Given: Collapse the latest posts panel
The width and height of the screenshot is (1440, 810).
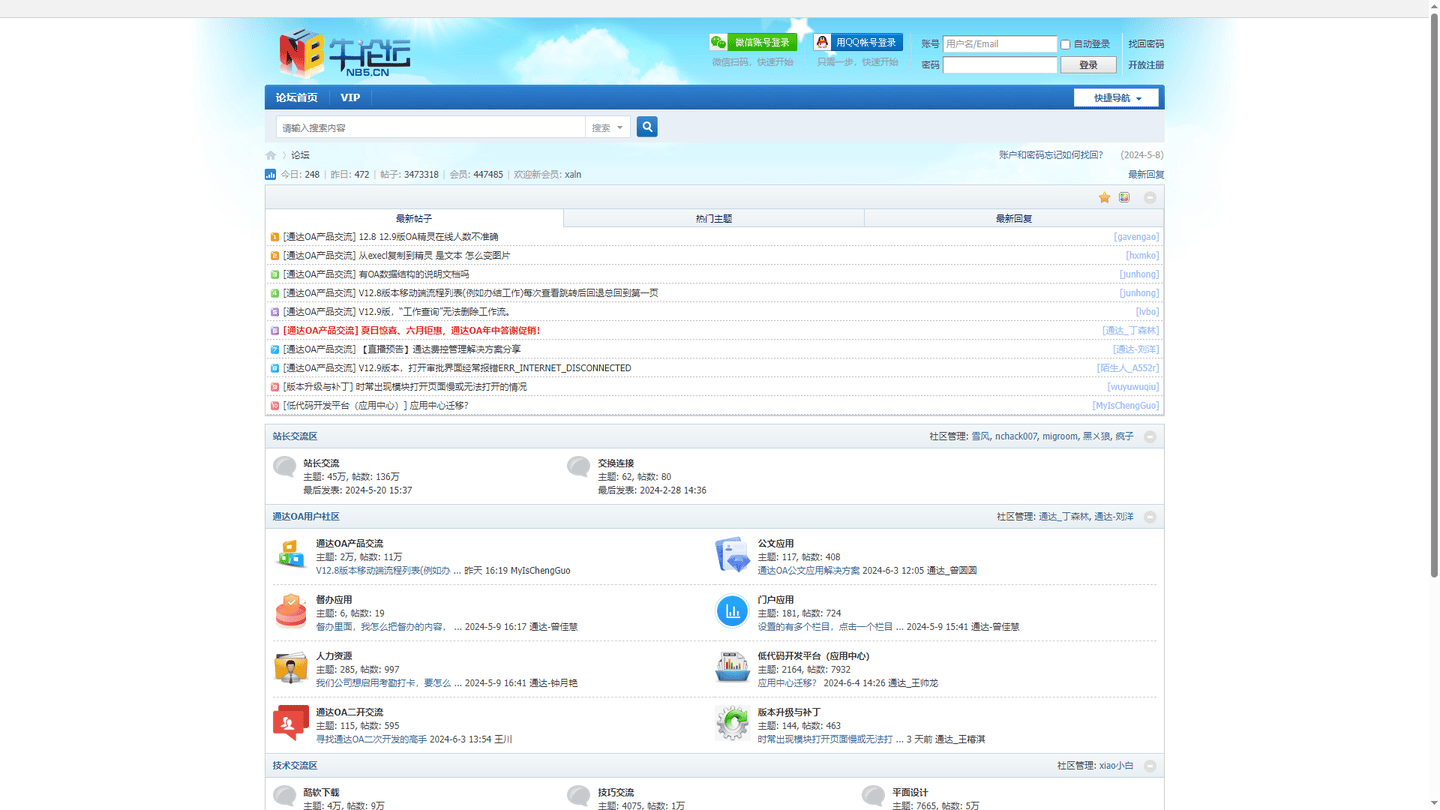Looking at the screenshot, I should 1150,198.
